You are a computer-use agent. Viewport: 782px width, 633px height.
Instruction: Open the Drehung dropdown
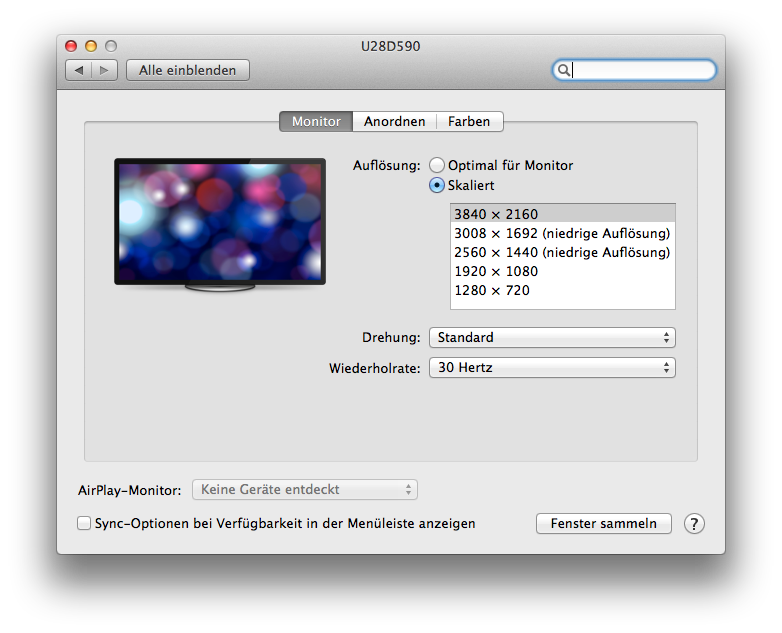point(552,338)
